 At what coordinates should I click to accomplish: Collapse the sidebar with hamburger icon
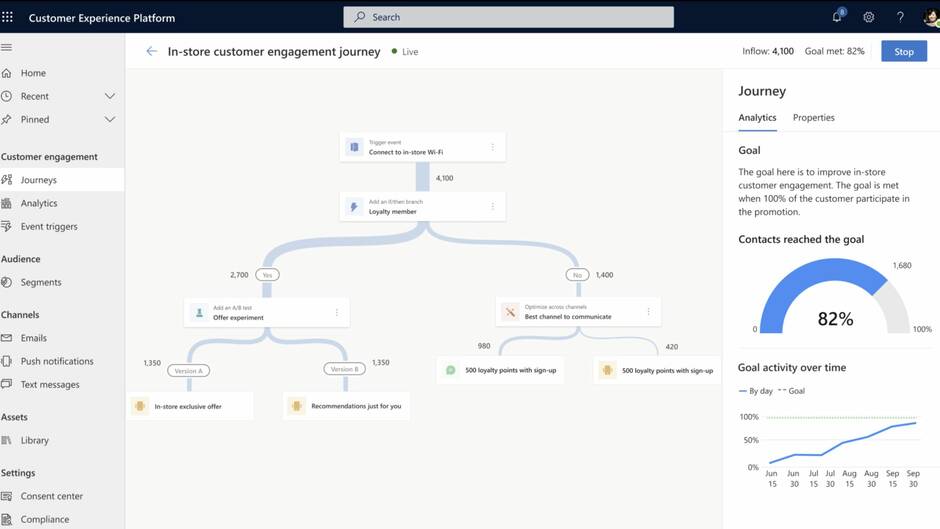click(x=7, y=47)
